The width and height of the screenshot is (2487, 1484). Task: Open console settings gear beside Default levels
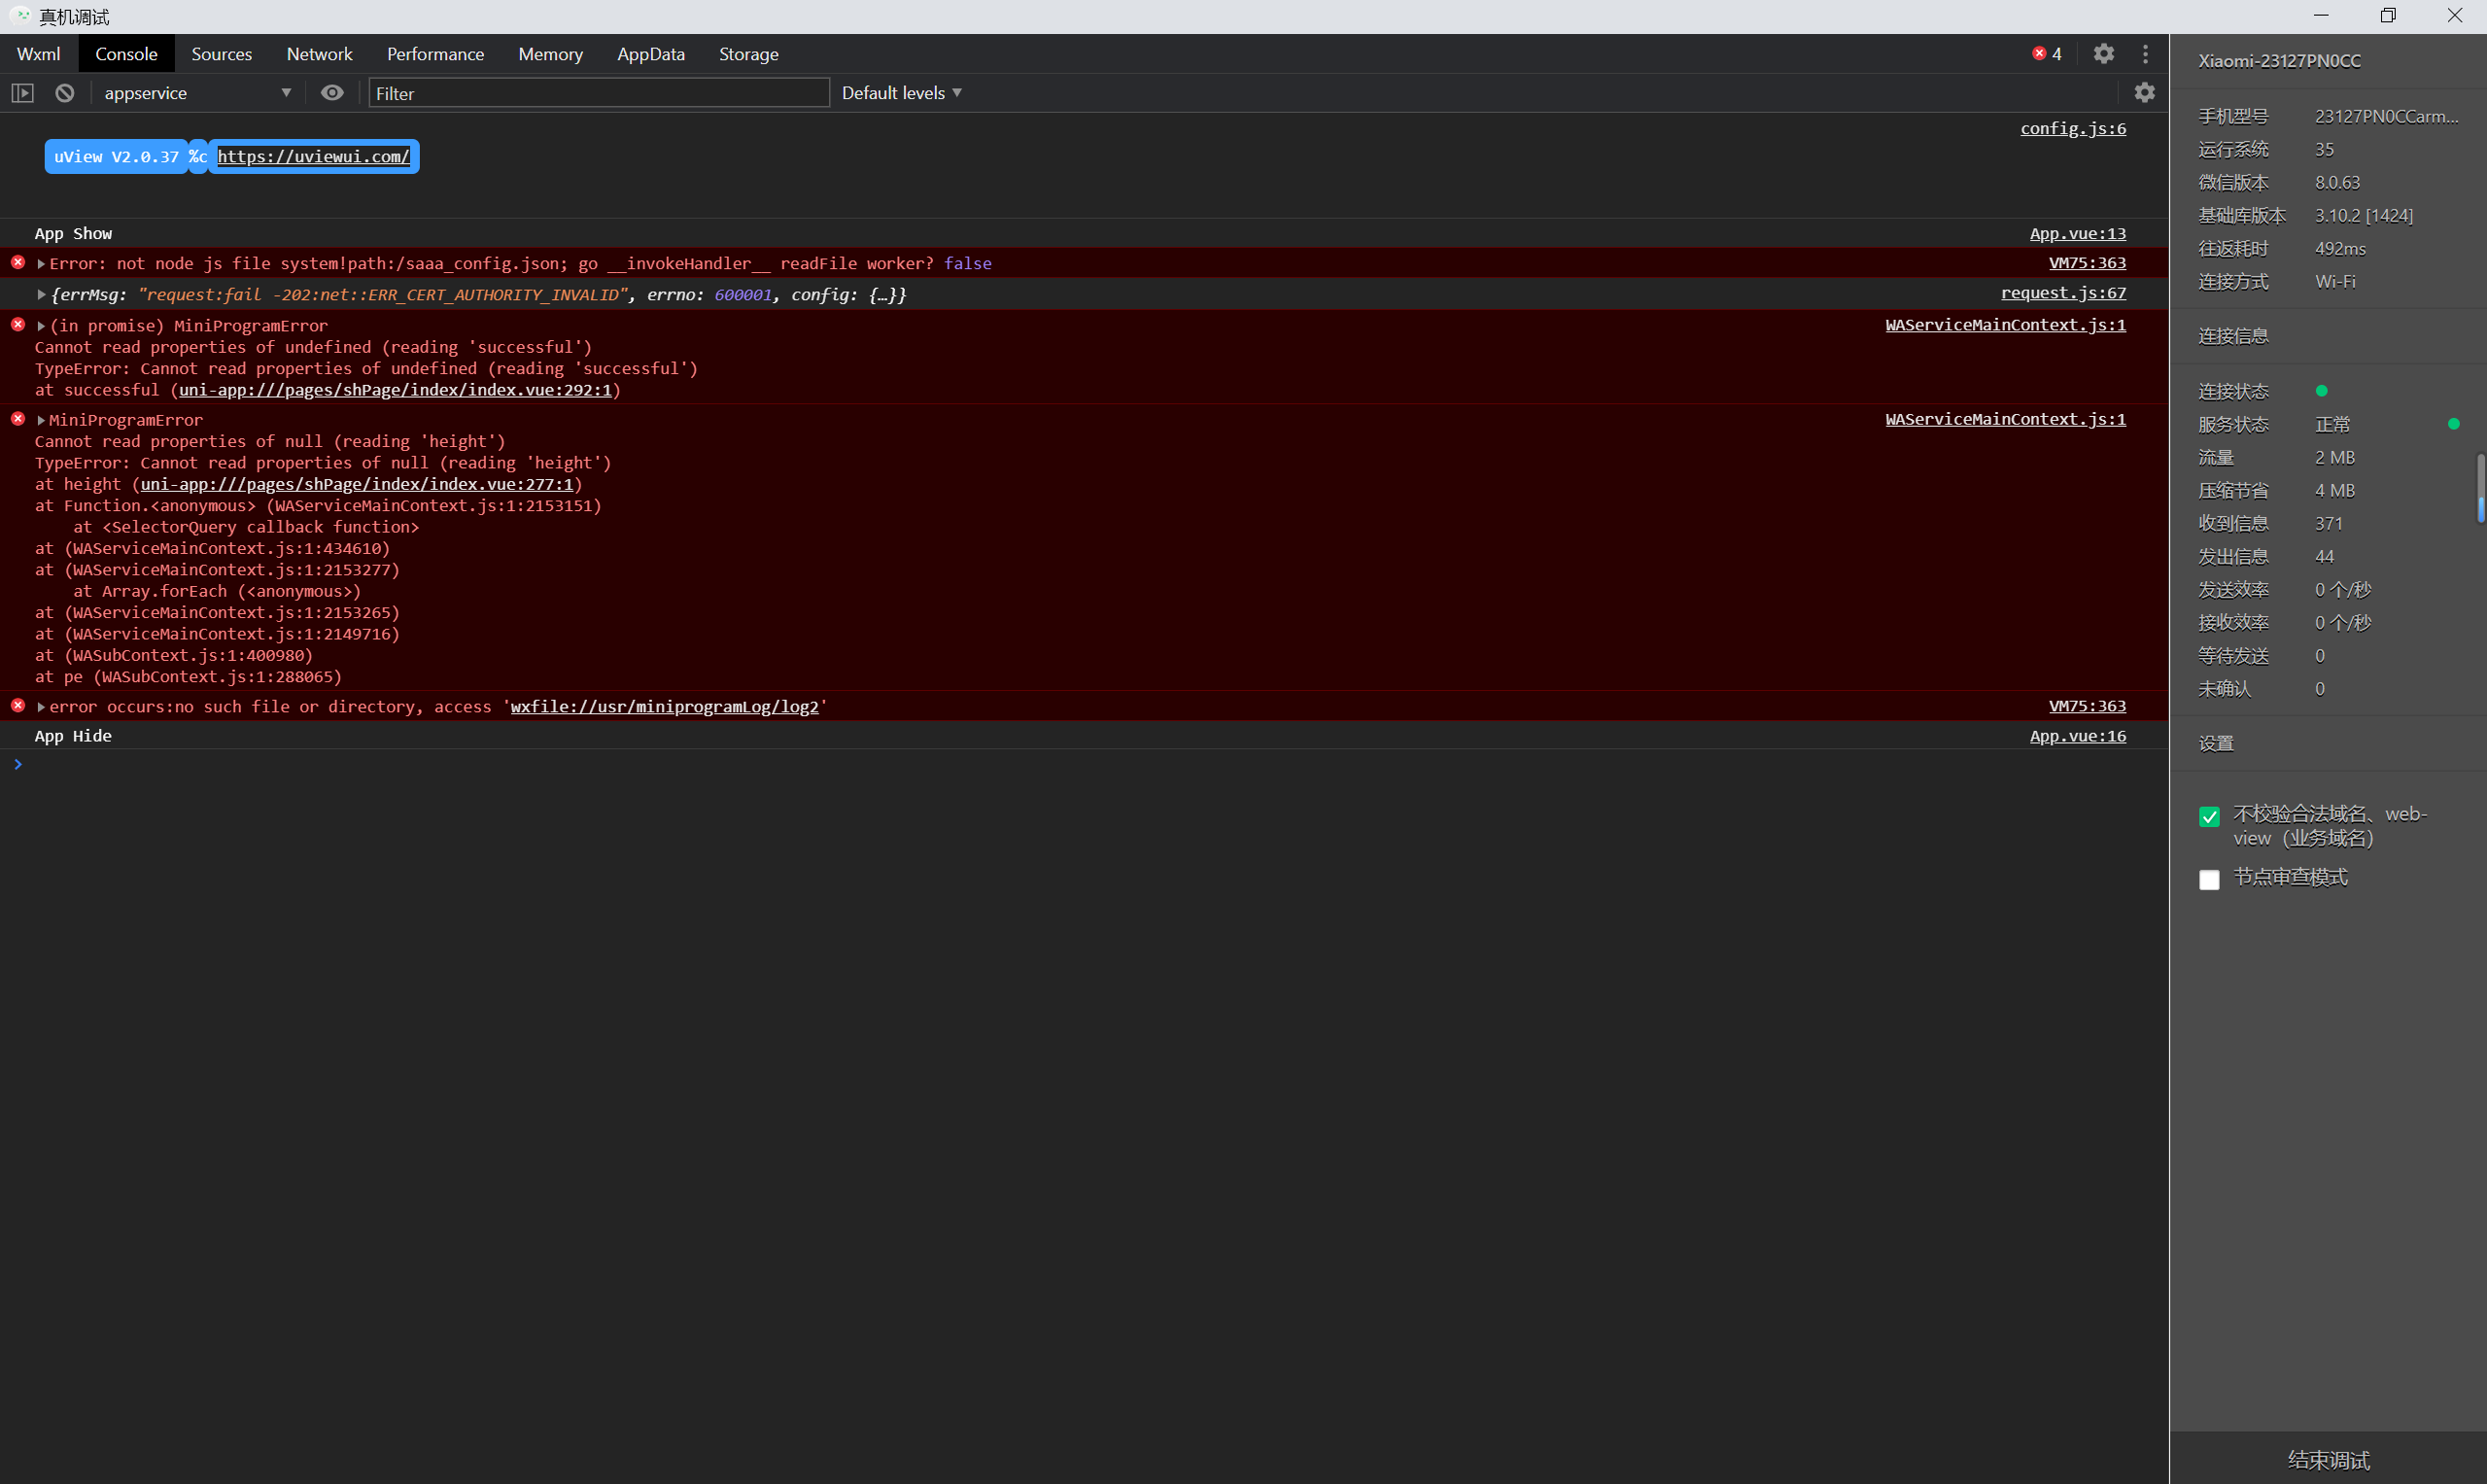2144,93
